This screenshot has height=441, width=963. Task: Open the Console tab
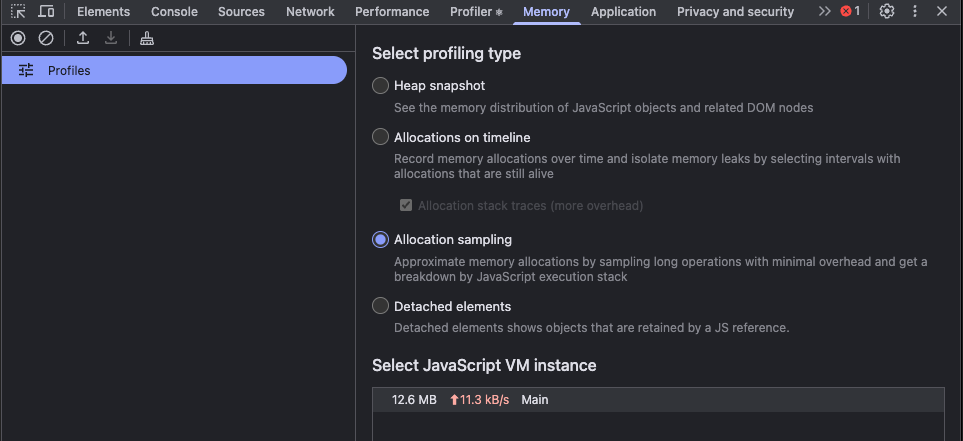(x=174, y=12)
